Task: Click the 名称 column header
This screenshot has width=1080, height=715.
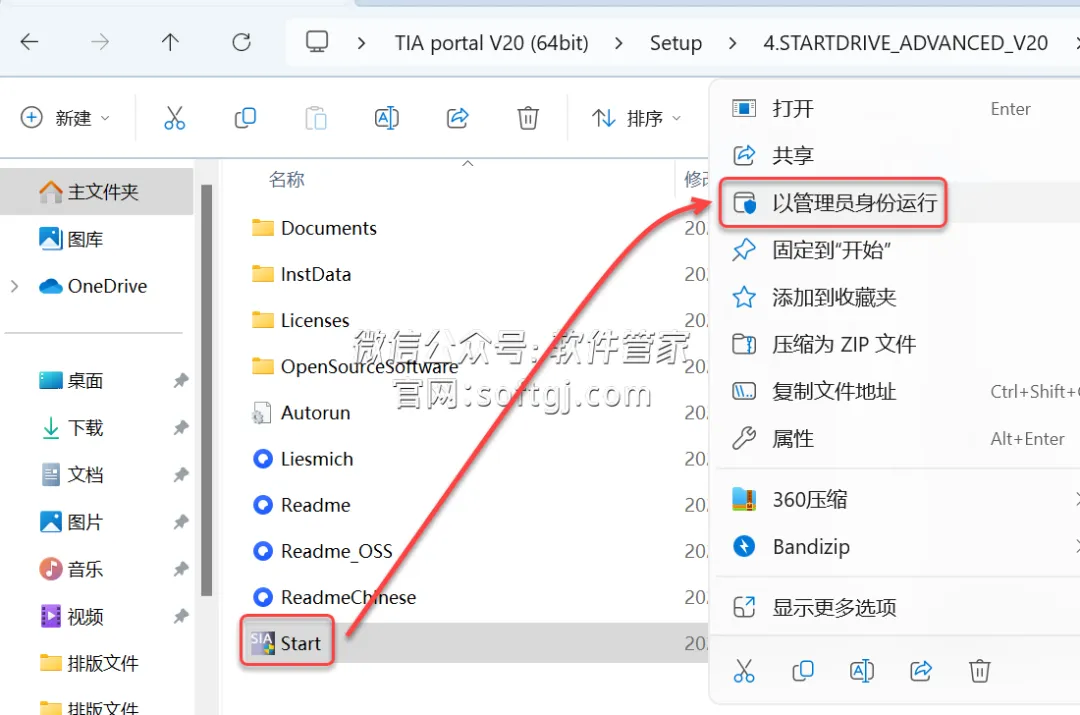Action: pos(287,180)
